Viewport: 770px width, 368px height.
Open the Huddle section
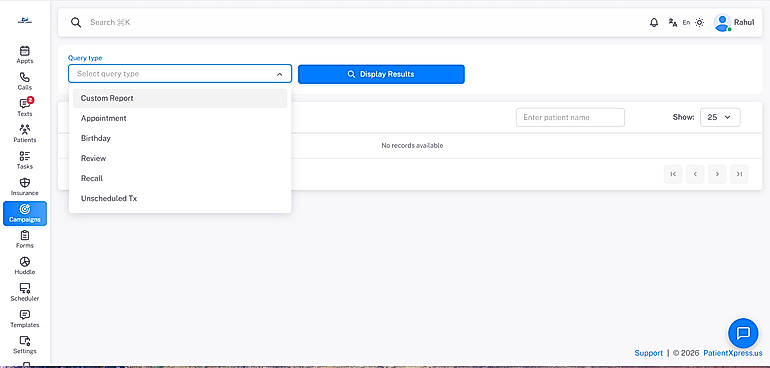(25, 265)
